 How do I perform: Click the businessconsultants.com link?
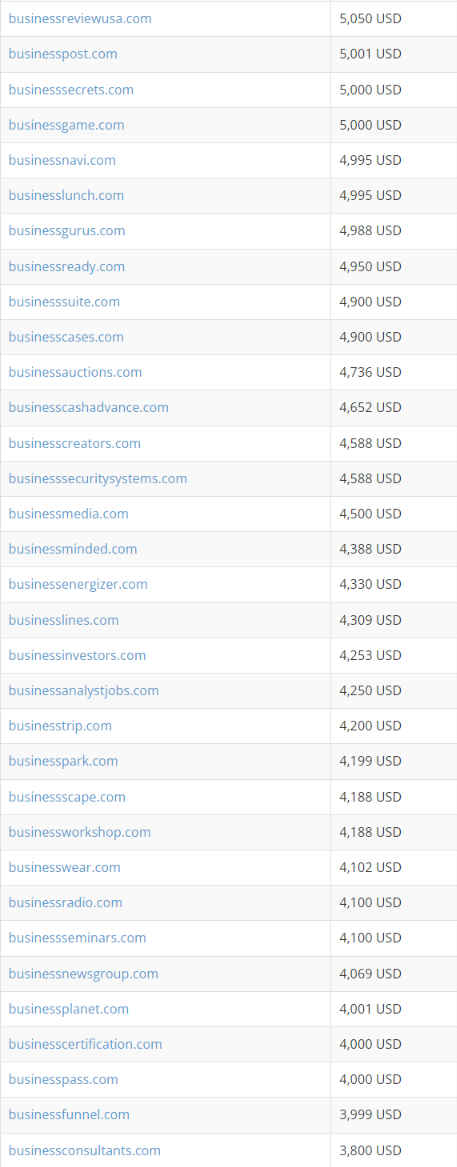point(84,1151)
